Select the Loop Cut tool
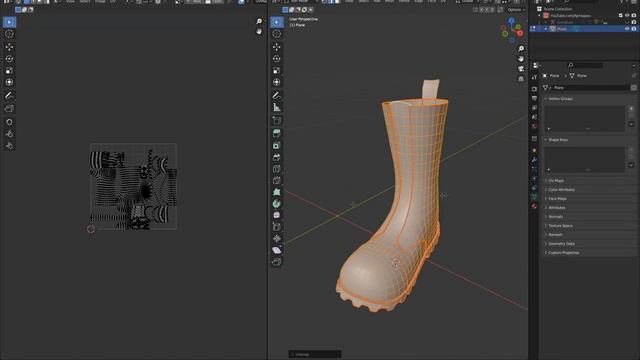This screenshot has height=360, width=640. 277,169
